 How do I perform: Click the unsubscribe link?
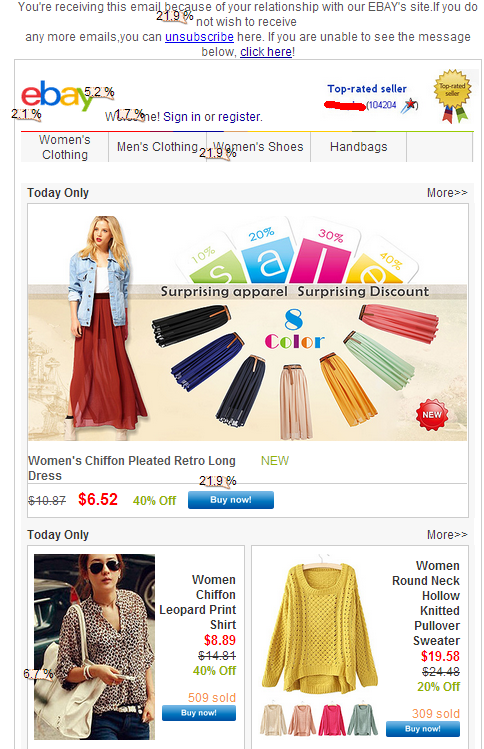[x=199, y=37]
